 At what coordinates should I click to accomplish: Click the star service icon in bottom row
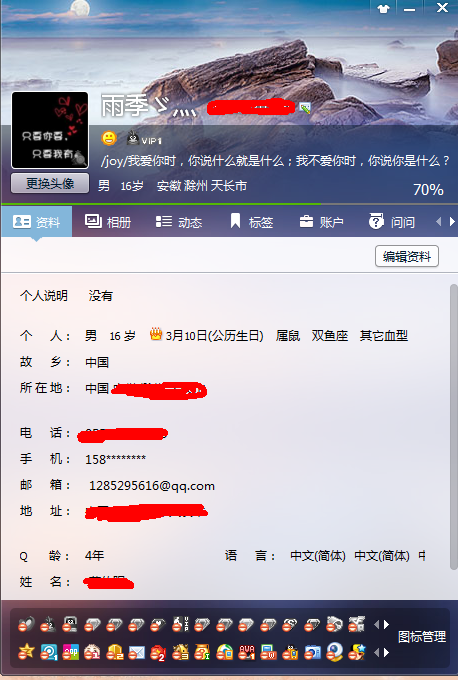coord(26,652)
